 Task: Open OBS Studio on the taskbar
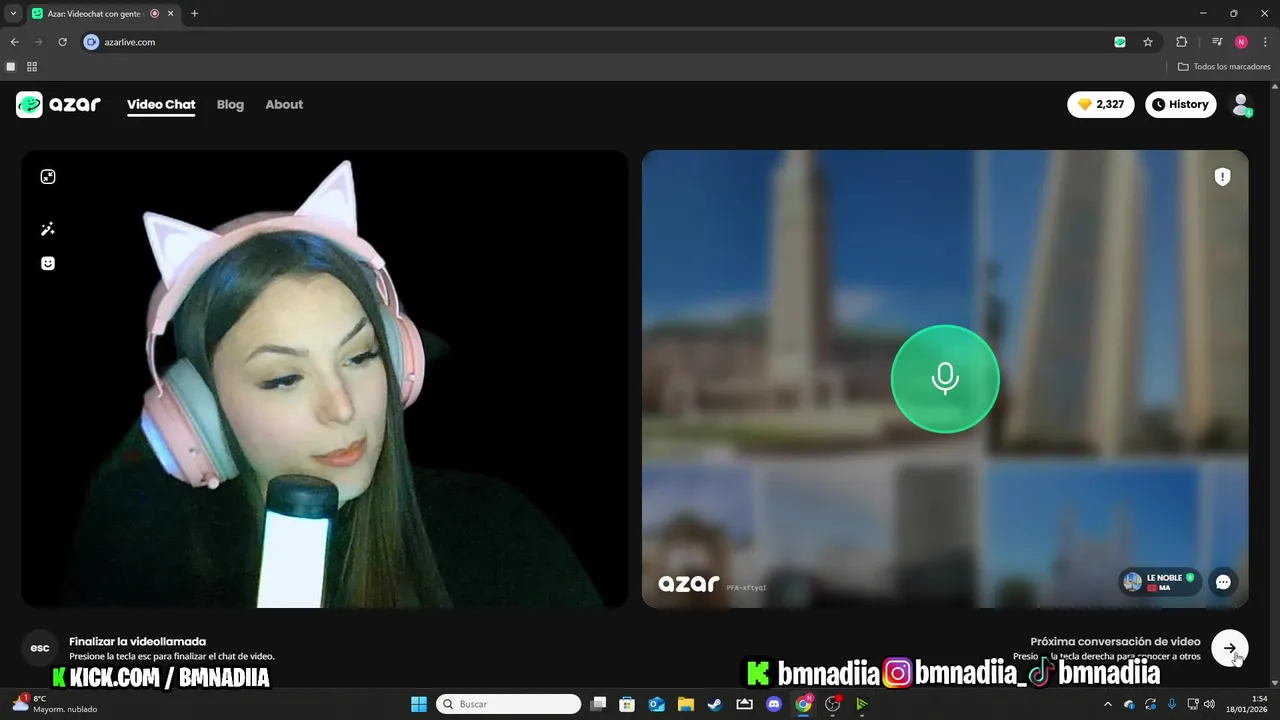(x=832, y=704)
